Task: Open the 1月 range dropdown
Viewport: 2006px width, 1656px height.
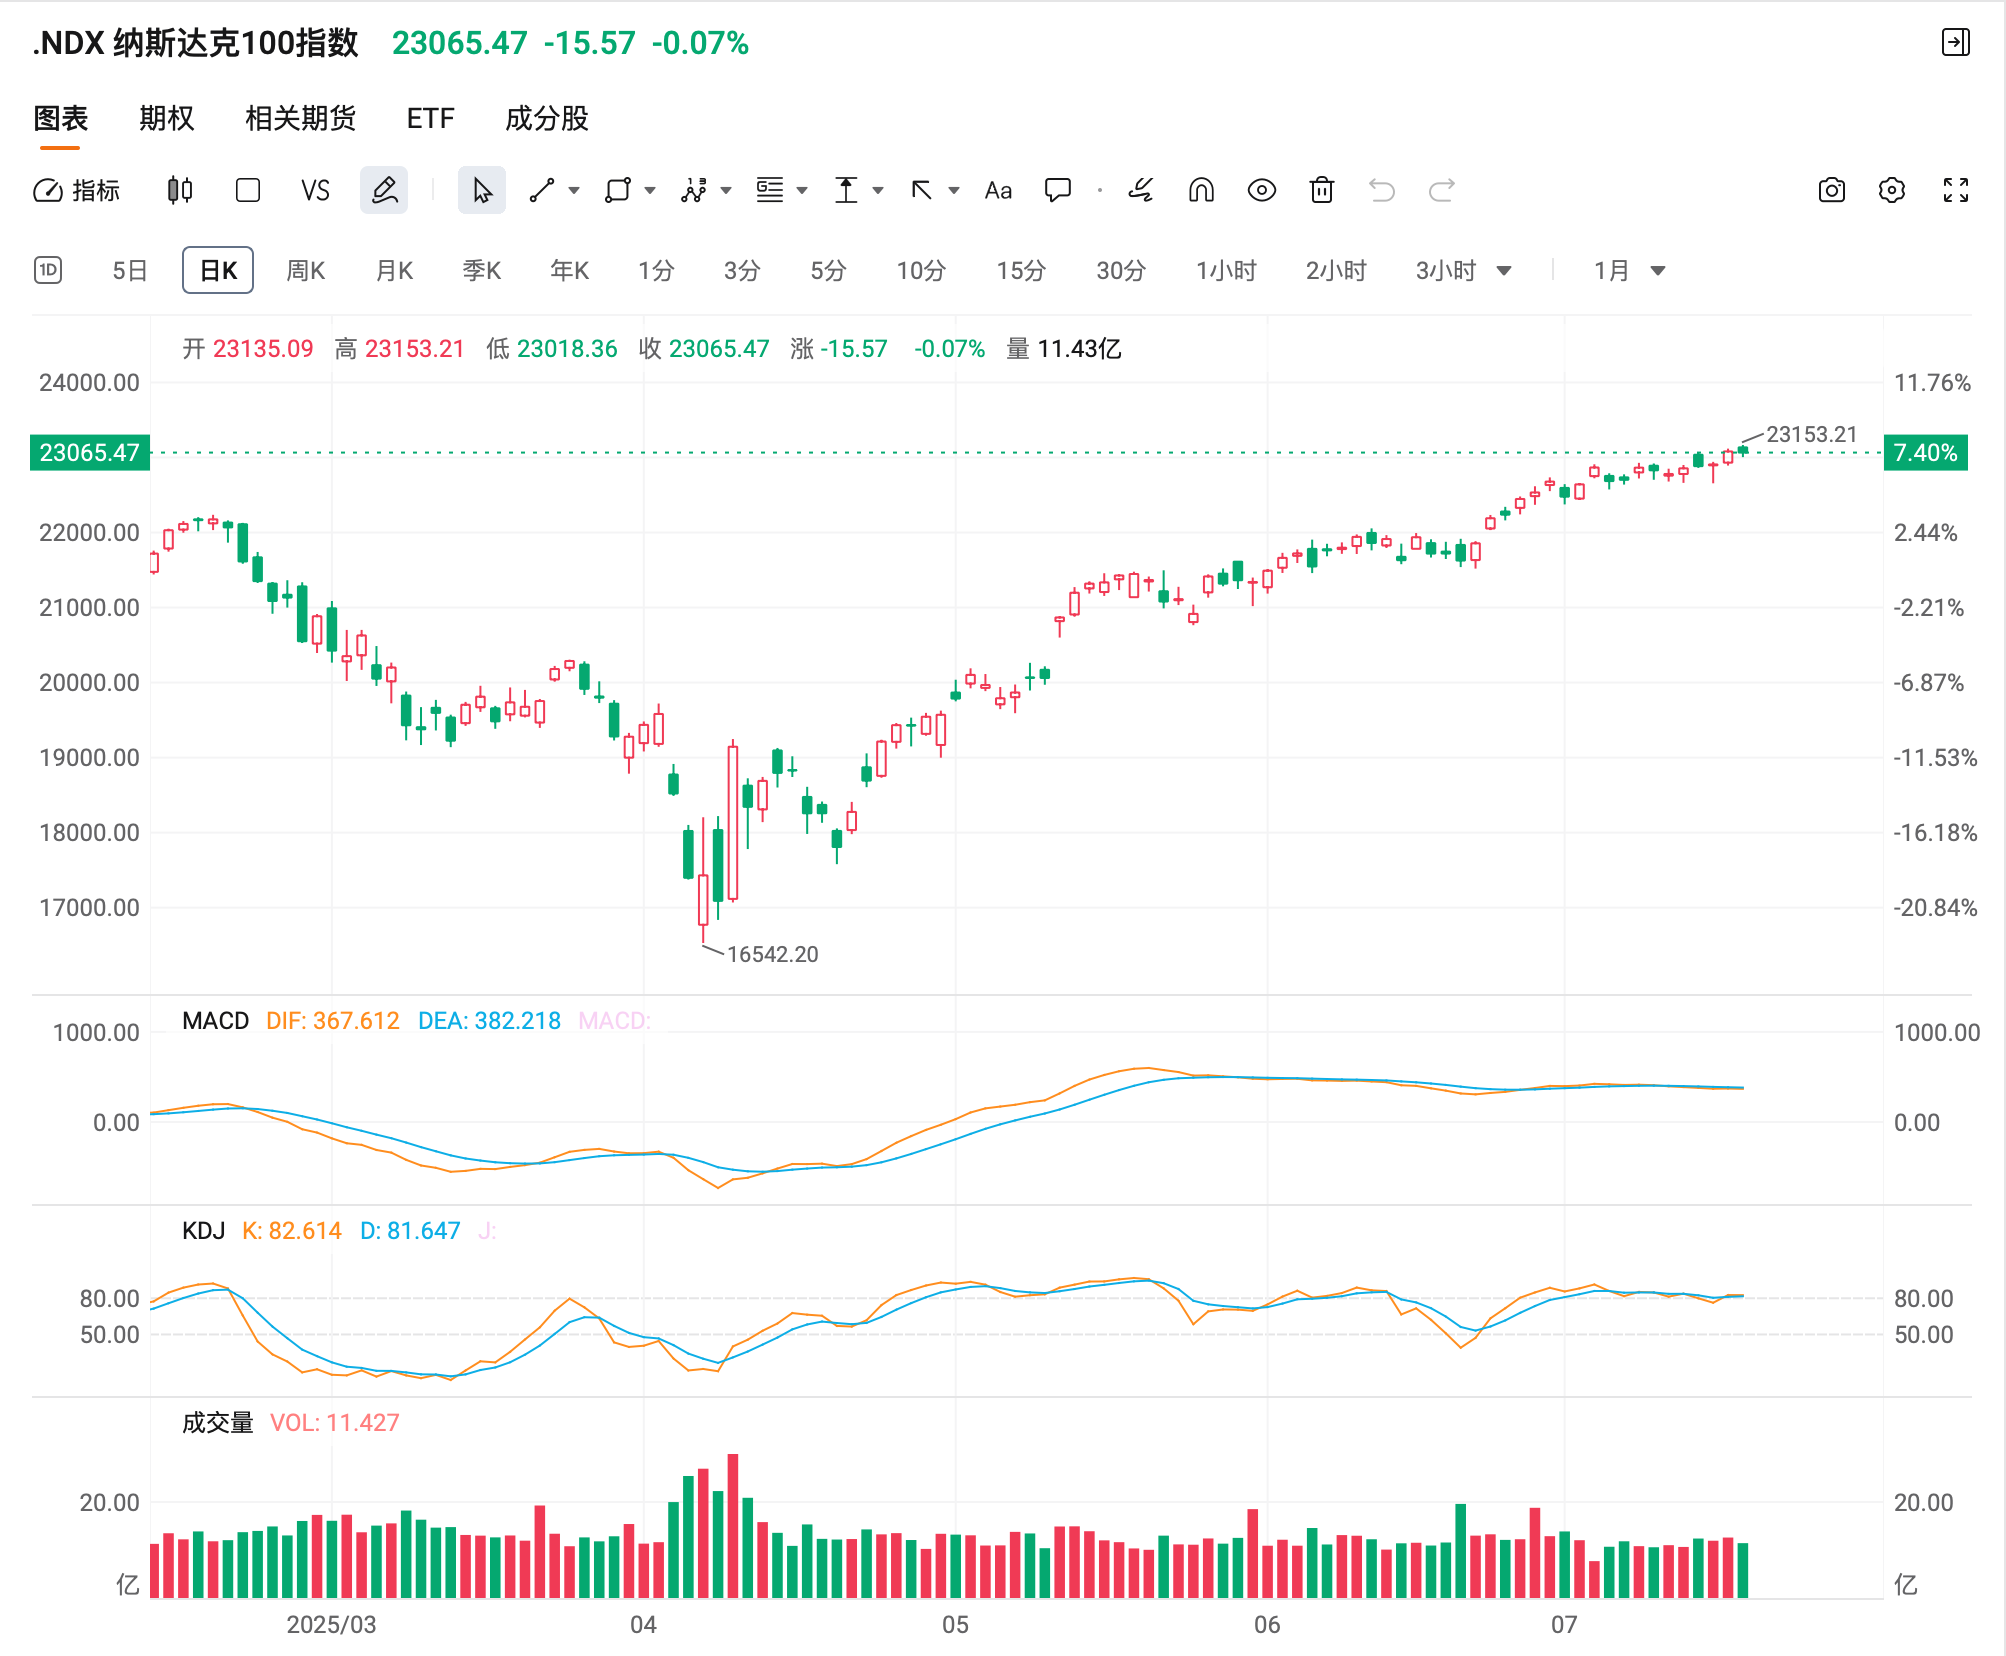Action: tap(1629, 270)
